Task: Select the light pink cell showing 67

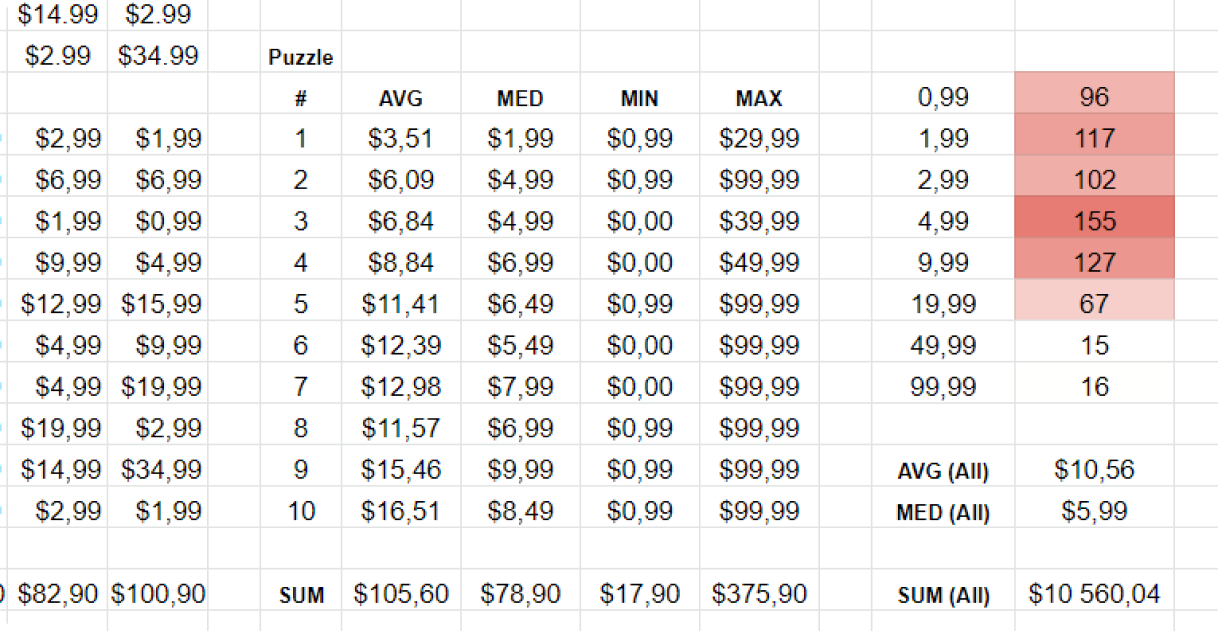Action: click(x=1094, y=303)
